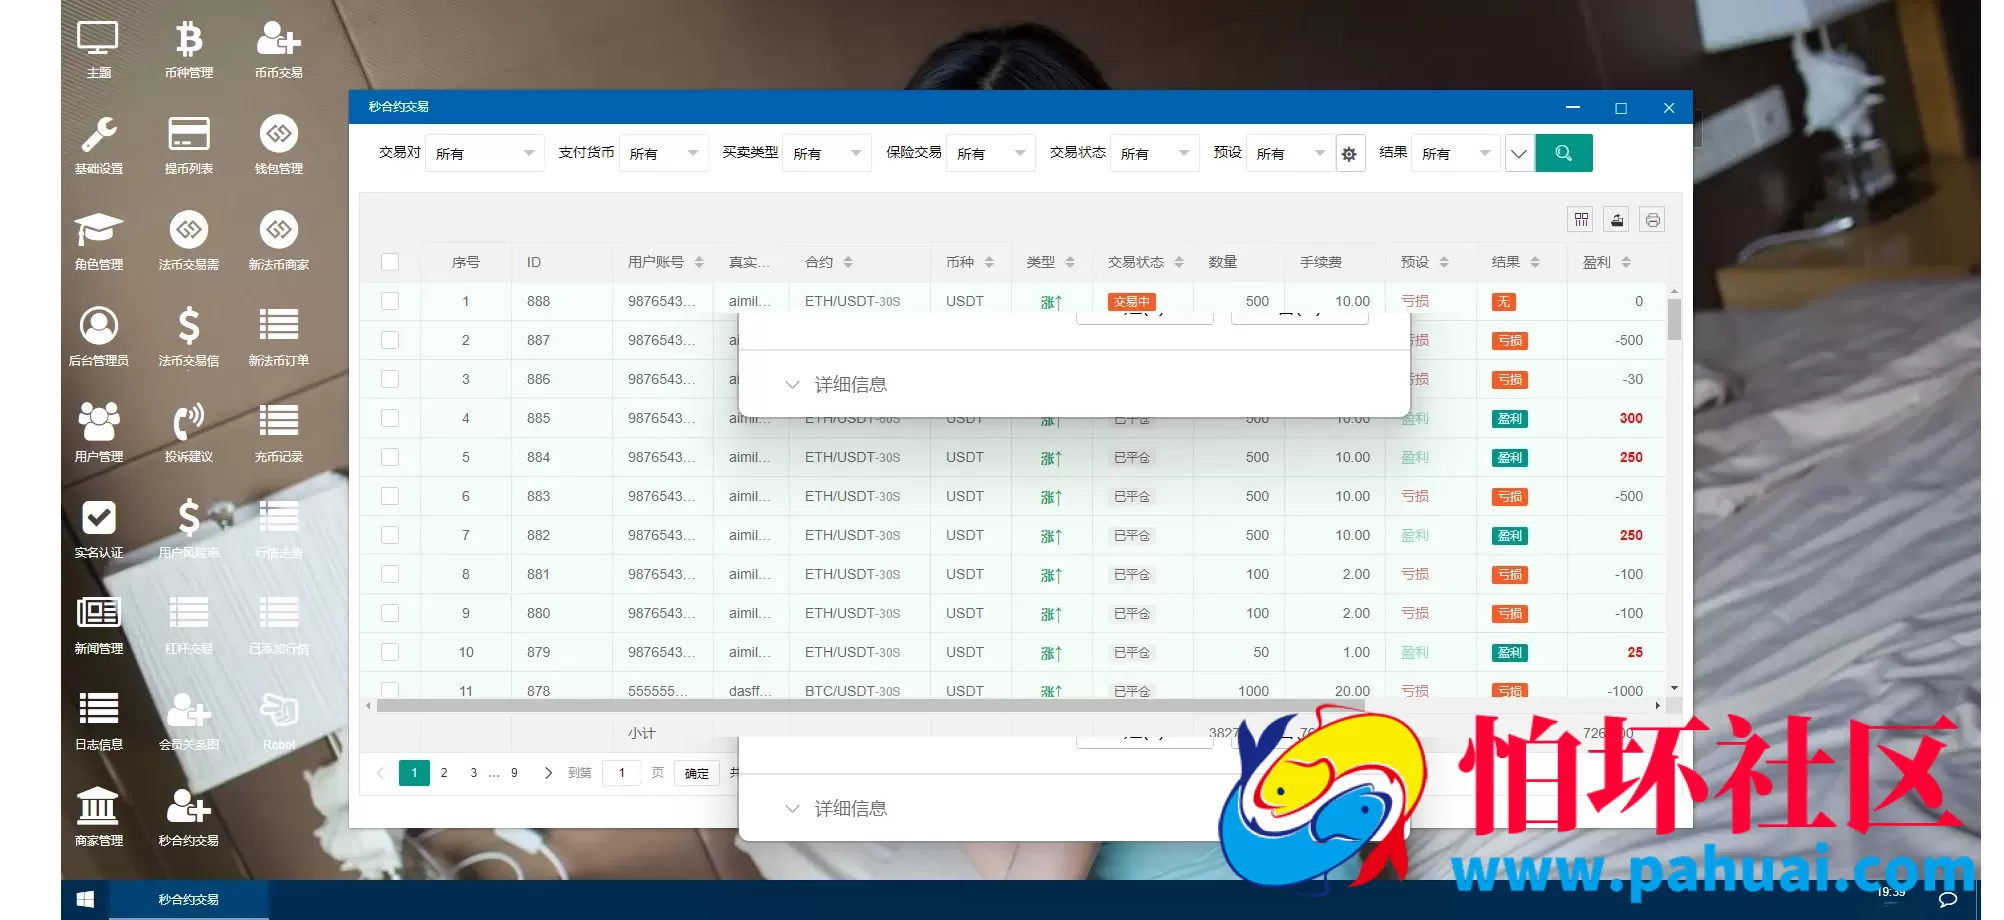Open 币种管理 bitcoin icon
Viewport: 2004px width, 920px height.
[x=188, y=50]
